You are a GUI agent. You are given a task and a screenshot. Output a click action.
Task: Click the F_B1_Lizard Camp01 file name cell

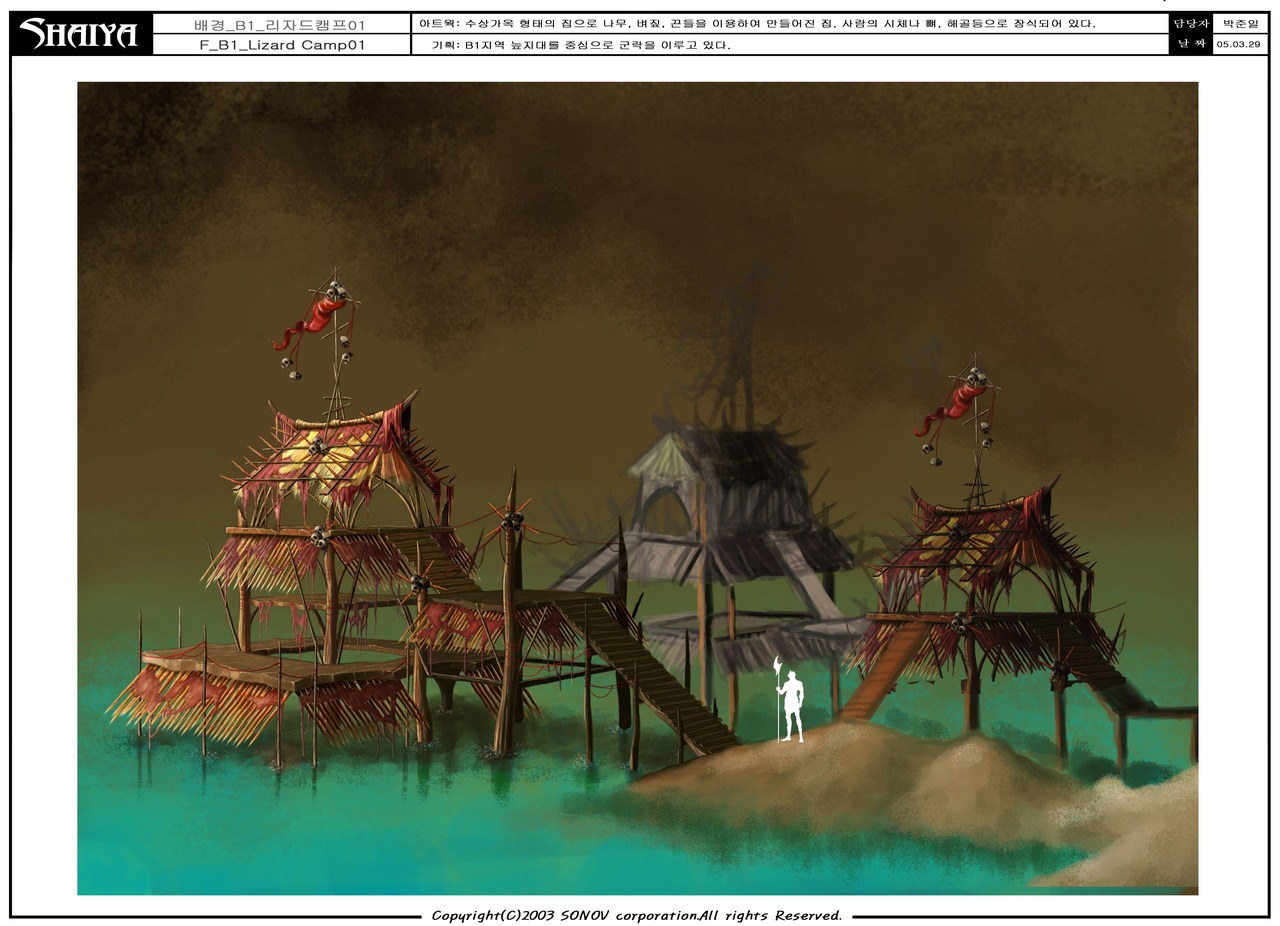click(x=280, y=45)
